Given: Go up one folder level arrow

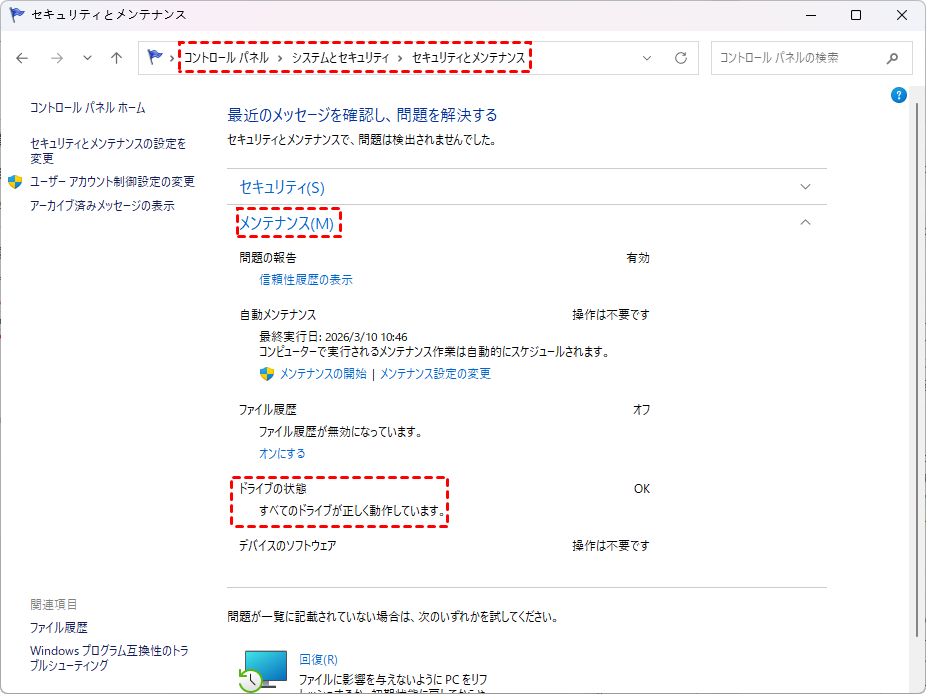Looking at the screenshot, I should tap(116, 58).
